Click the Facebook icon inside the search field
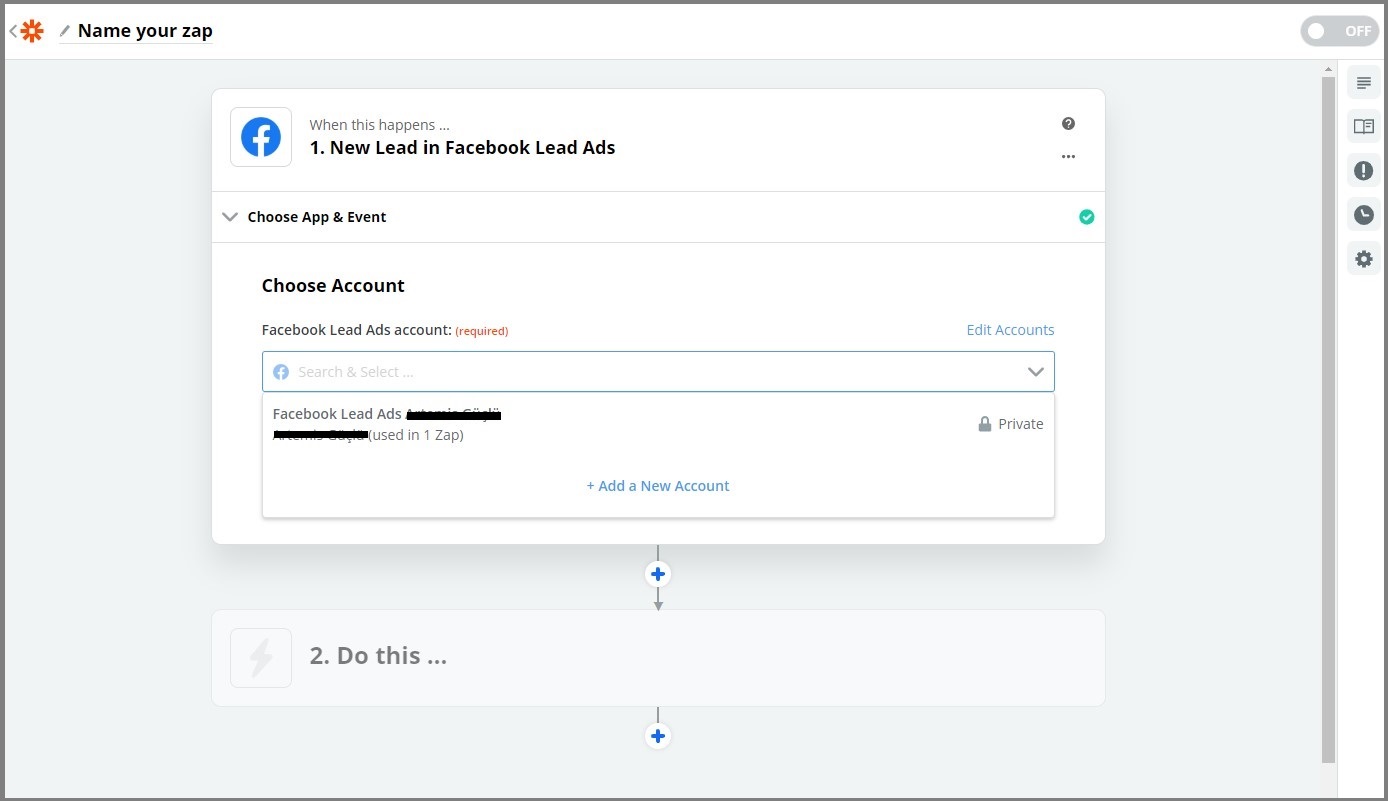 [281, 372]
